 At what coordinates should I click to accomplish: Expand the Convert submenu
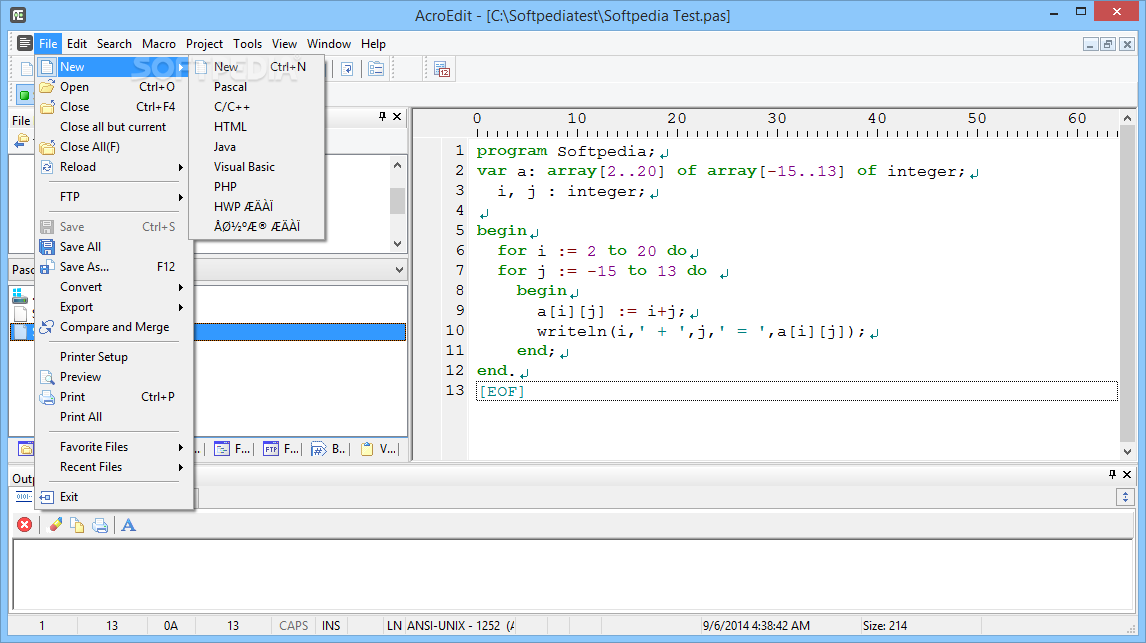click(114, 287)
